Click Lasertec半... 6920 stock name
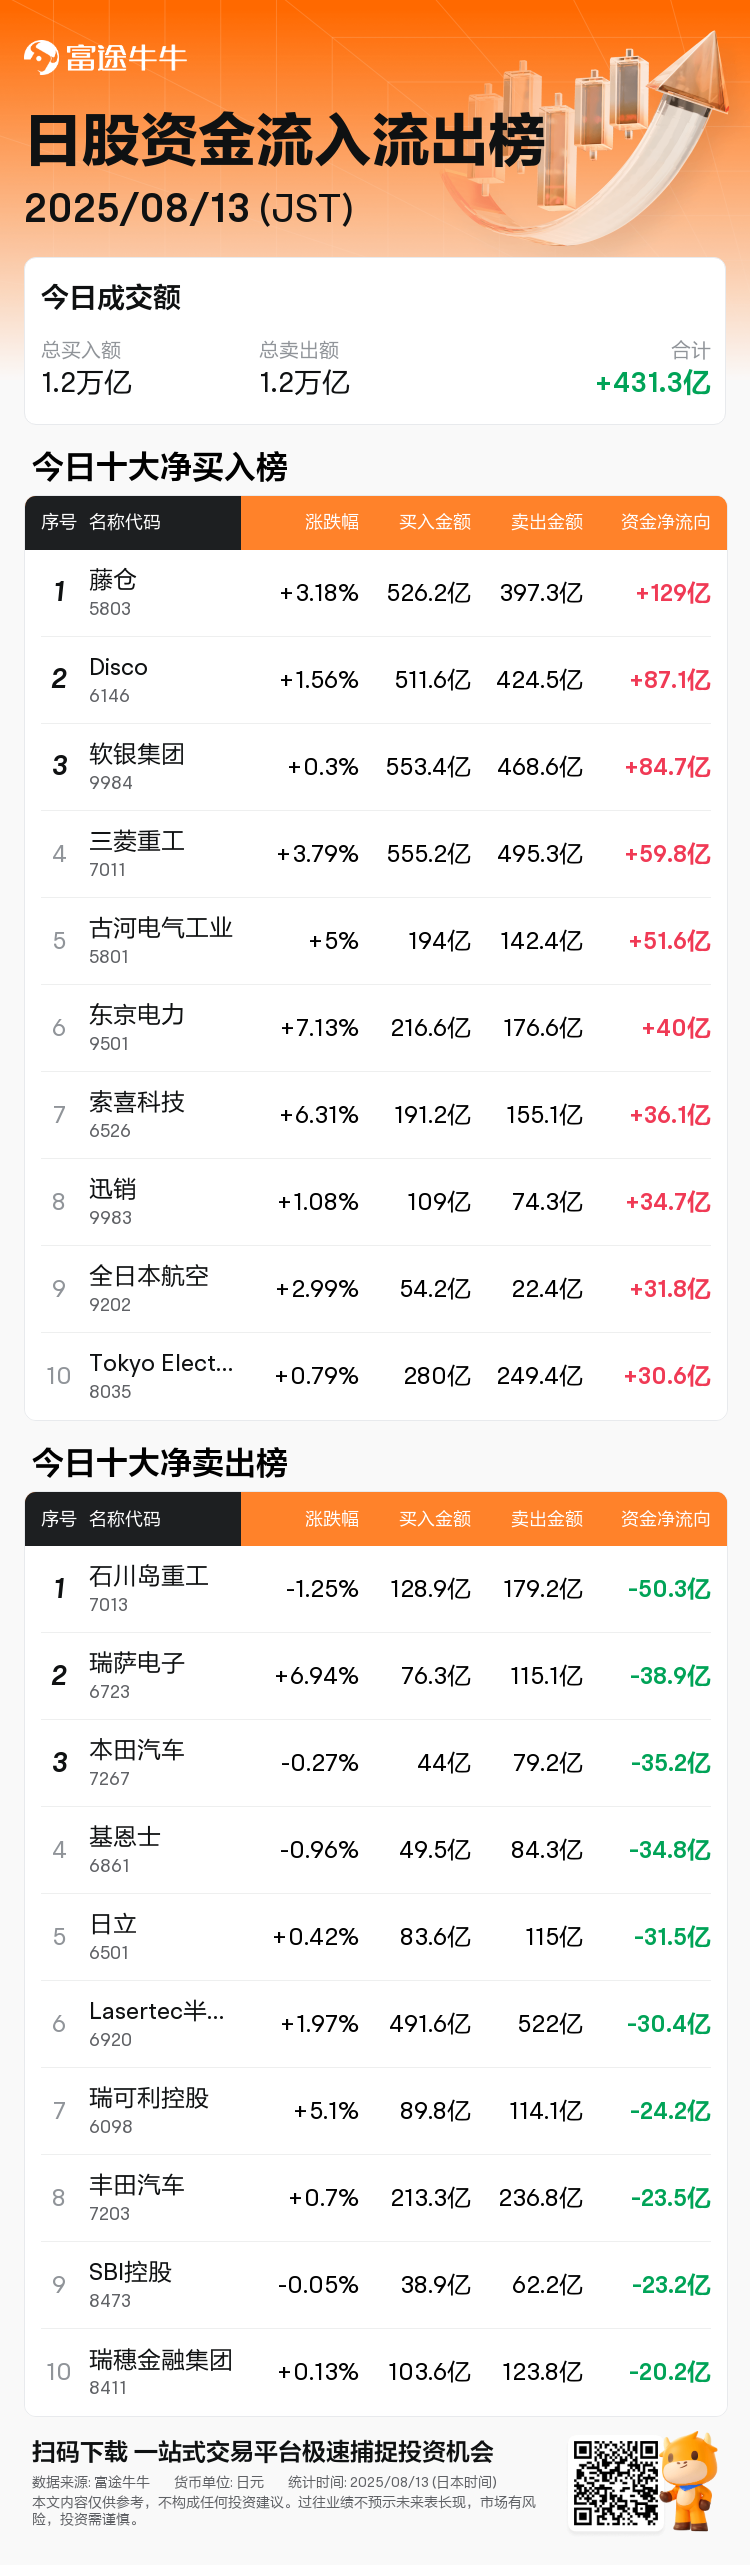Screen dimensions: 750x2565 pos(157,2011)
